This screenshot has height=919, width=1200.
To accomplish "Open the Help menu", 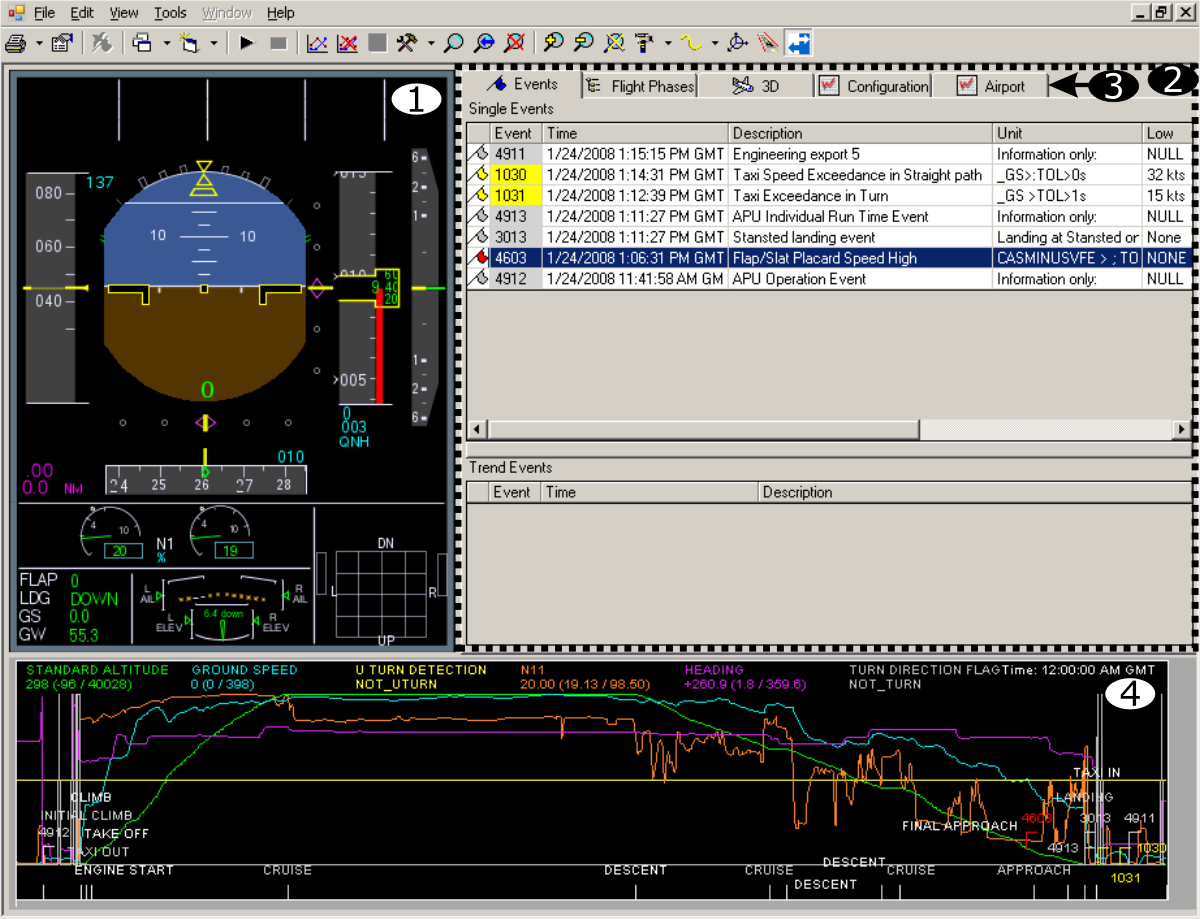I will pyautogui.click(x=281, y=13).
